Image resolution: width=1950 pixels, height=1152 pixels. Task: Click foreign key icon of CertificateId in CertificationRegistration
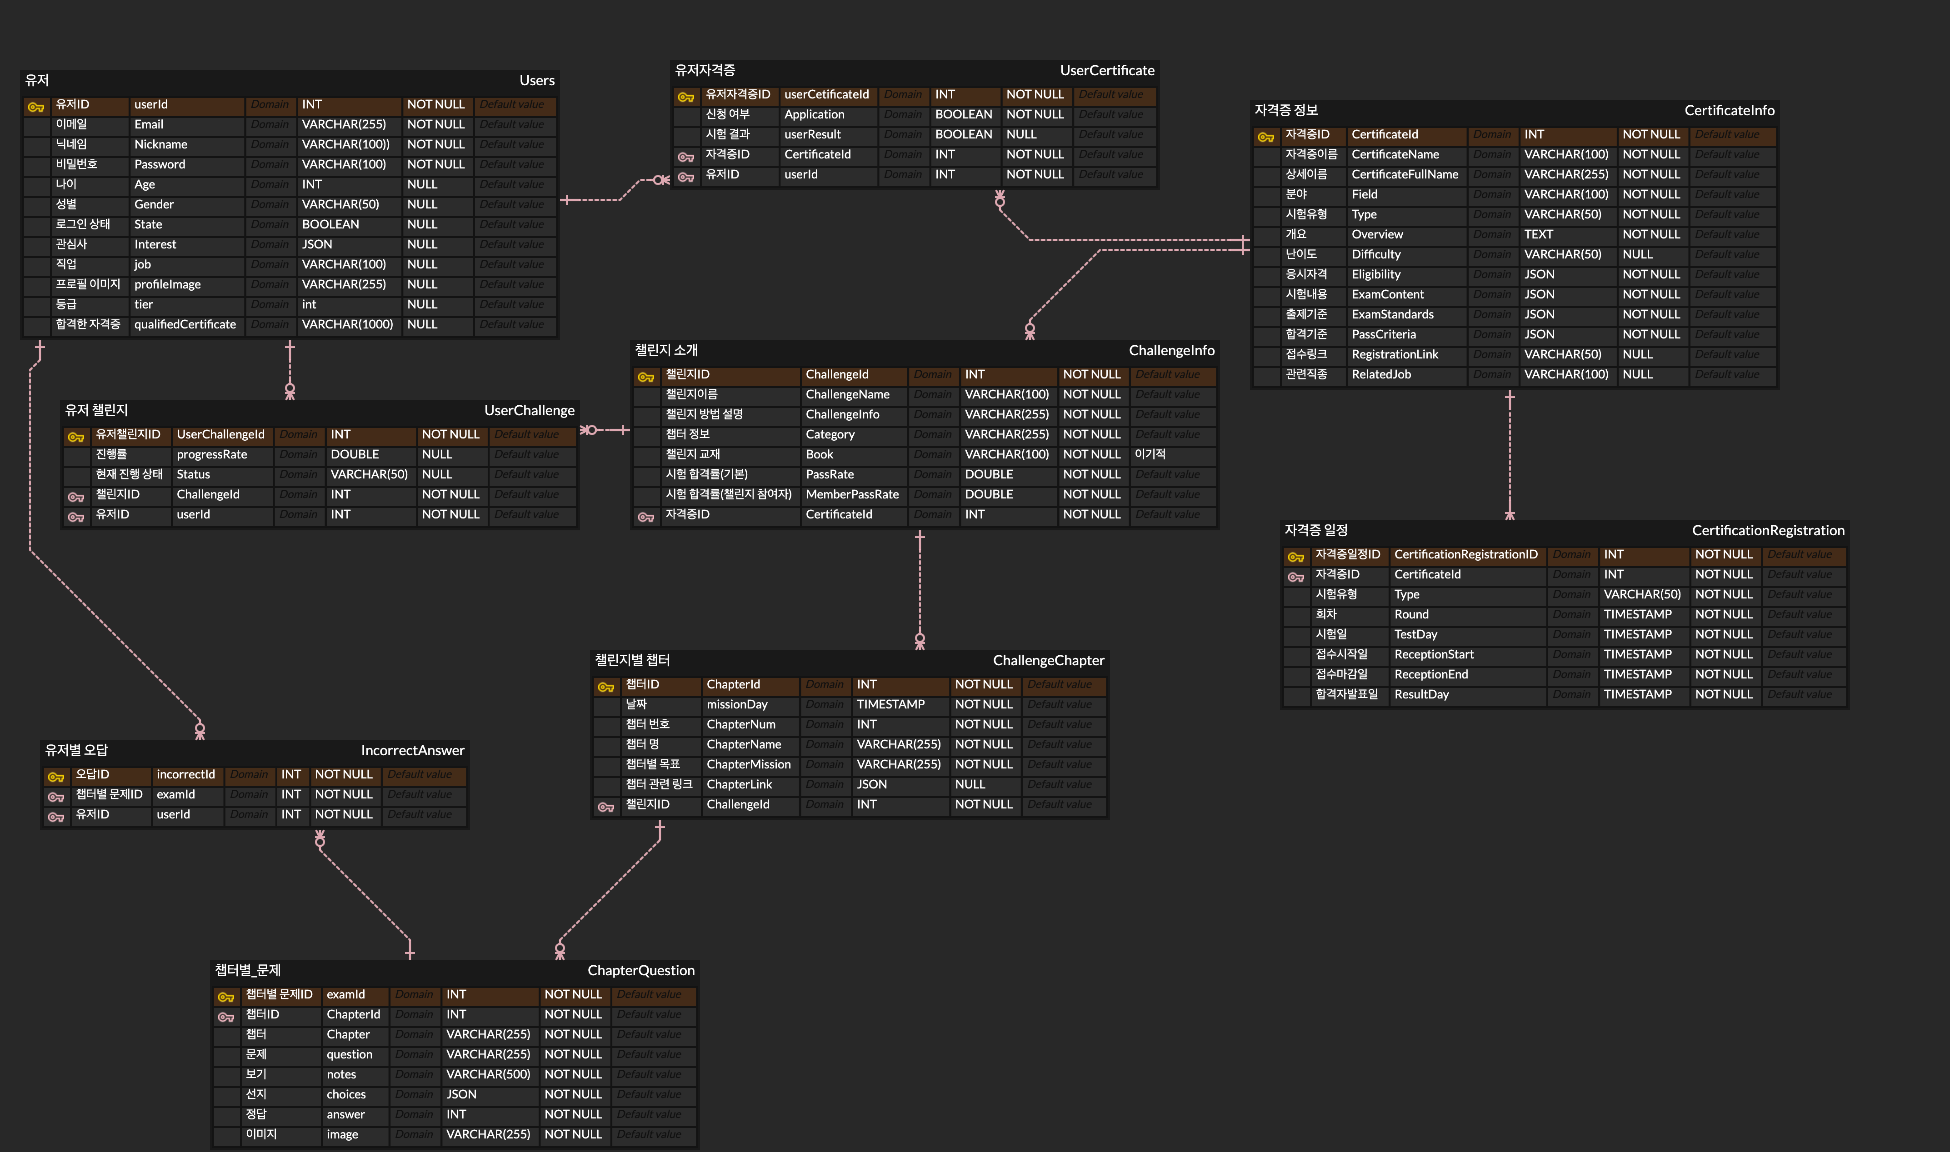tap(1296, 576)
